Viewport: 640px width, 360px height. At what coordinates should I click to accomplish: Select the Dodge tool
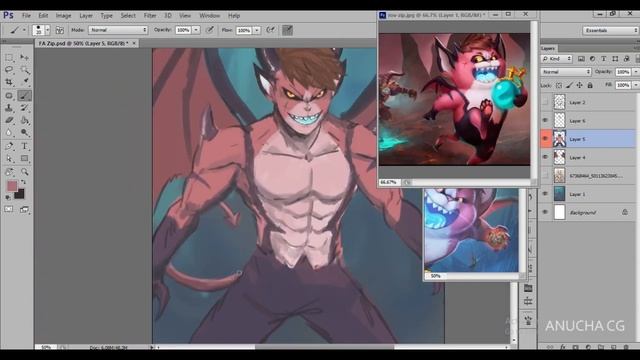(x=24, y=133)
